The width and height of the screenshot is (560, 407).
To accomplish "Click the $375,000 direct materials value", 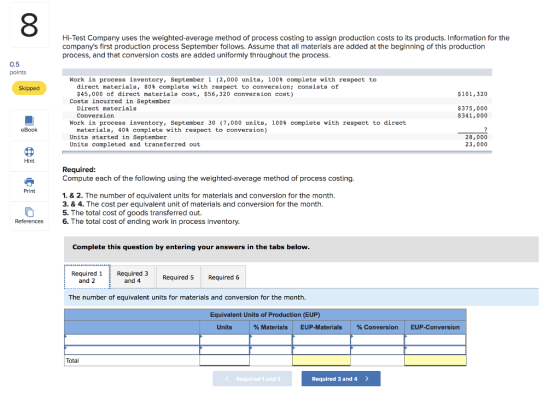I will tap(472, 108).
